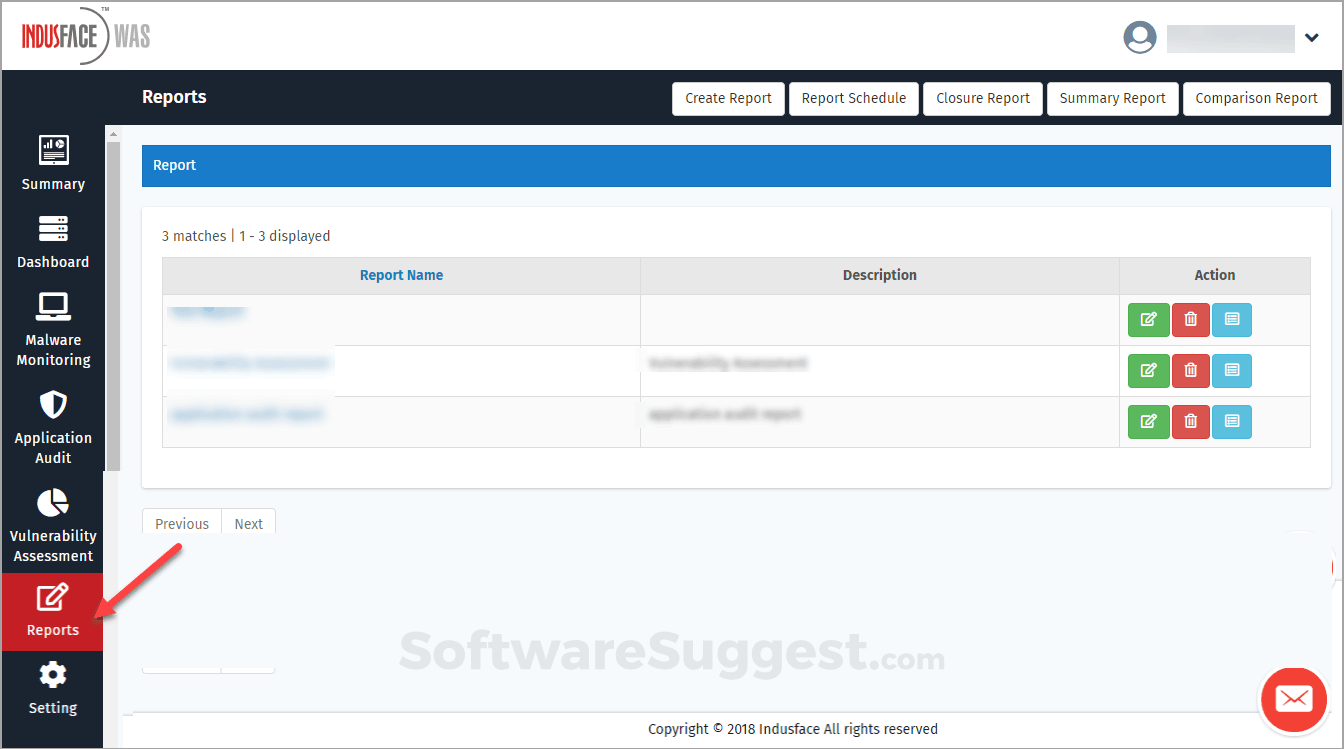Click the Create Report button
Screen dimensions: 1344x749
(728, 98)
